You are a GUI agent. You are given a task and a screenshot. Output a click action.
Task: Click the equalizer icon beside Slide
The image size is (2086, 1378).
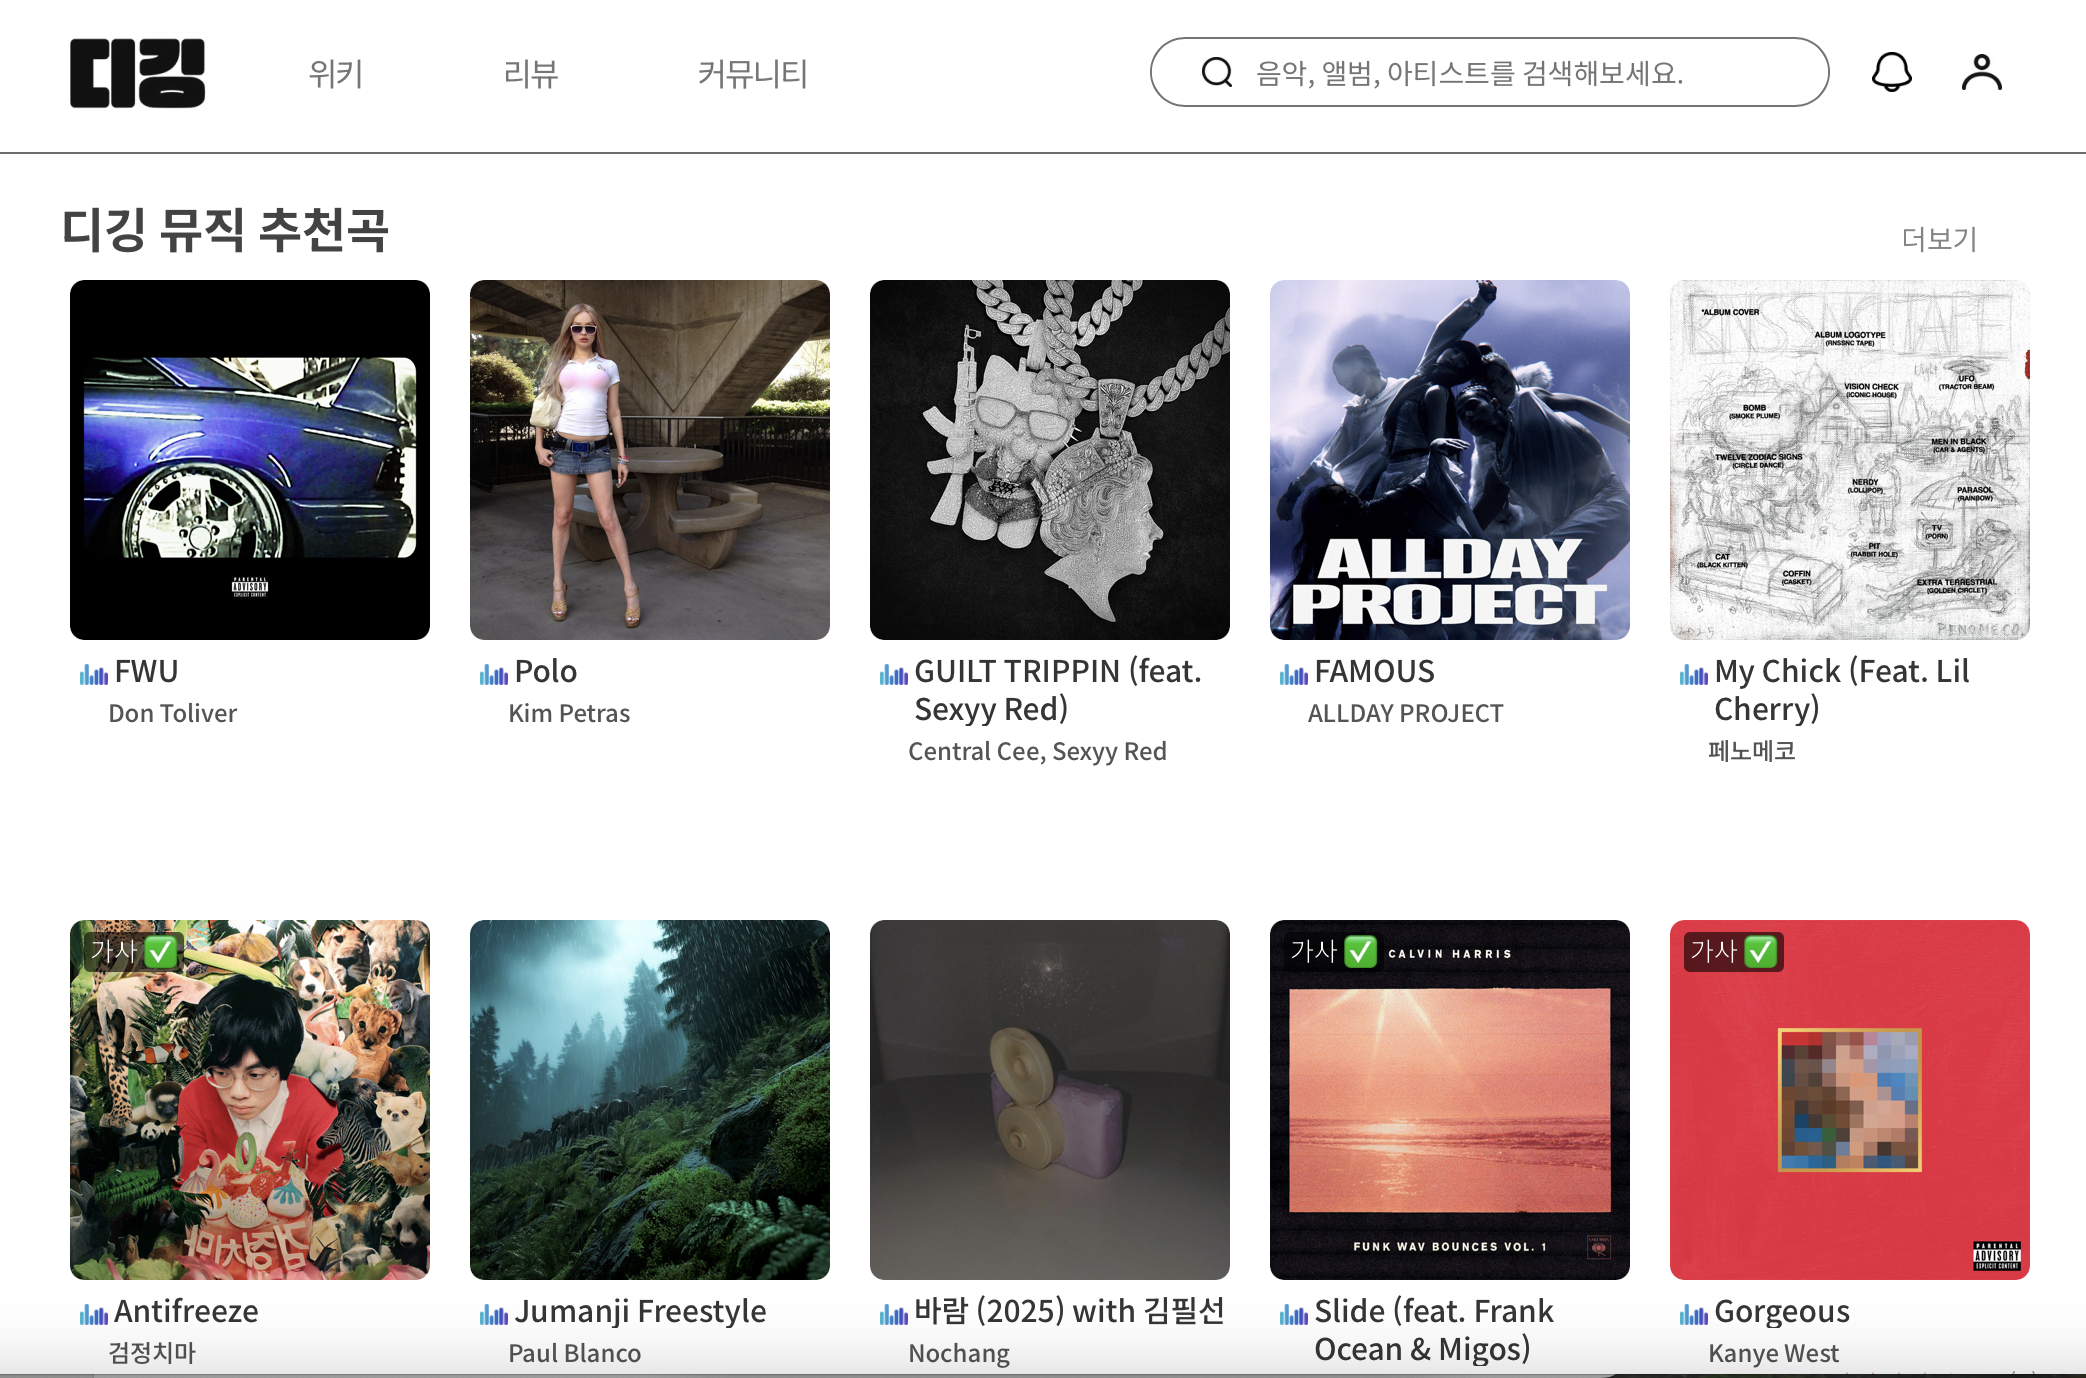(x=1294, y=1315)
